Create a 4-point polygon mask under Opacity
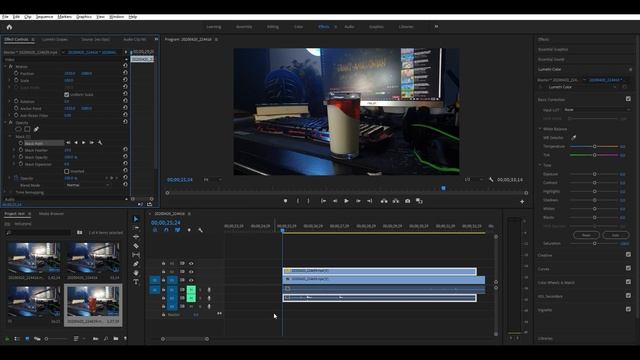 click(27, 129)
